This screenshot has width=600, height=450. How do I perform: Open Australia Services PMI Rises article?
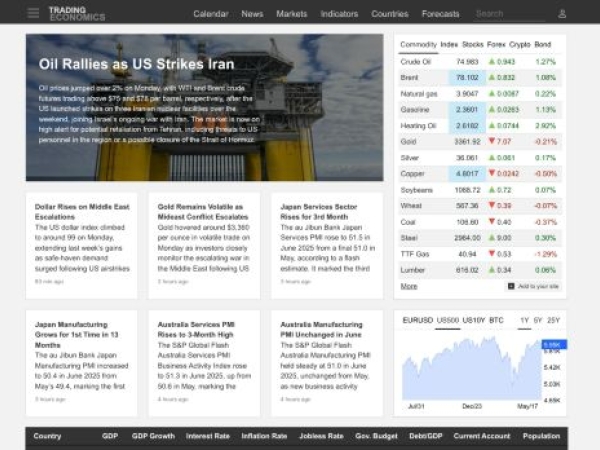pyautogui.click(x=196, y=329)
